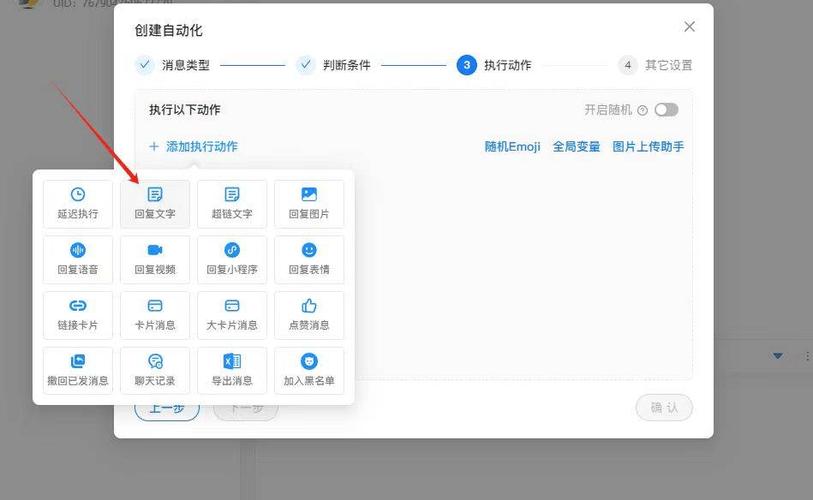Screen dimensions: 813x500
Task: Select the 导出消息 export action
Action: coord(232,370)
